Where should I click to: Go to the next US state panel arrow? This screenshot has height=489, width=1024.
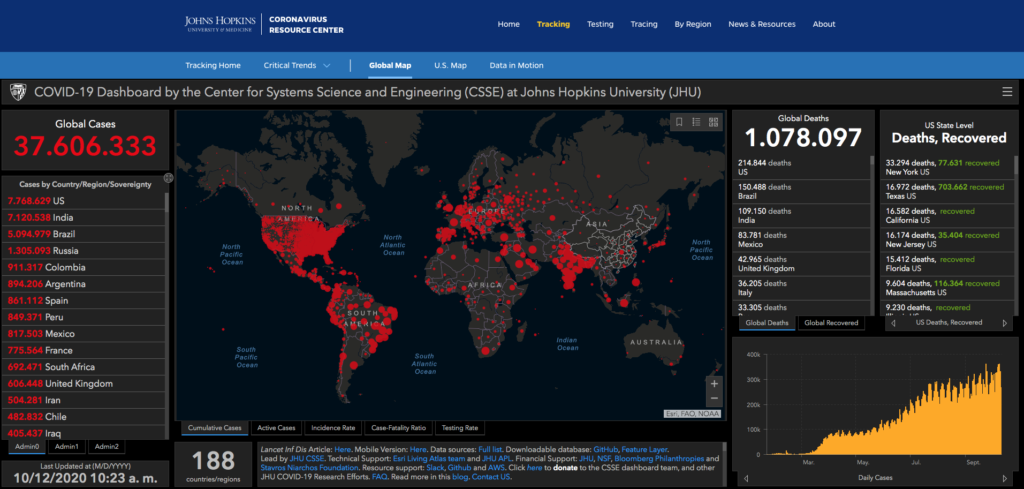(x=1004, y=323)
